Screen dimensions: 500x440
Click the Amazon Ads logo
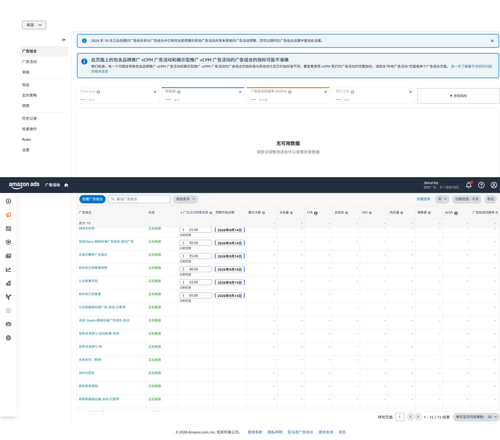24,185
